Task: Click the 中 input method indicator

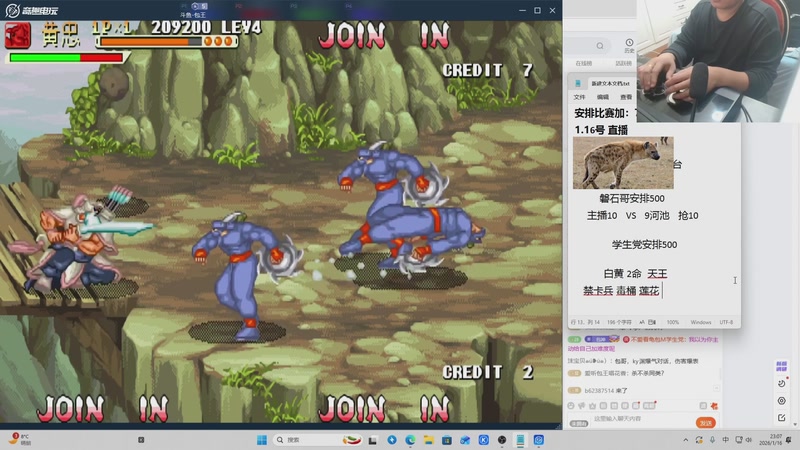Action: click(726, 440)
